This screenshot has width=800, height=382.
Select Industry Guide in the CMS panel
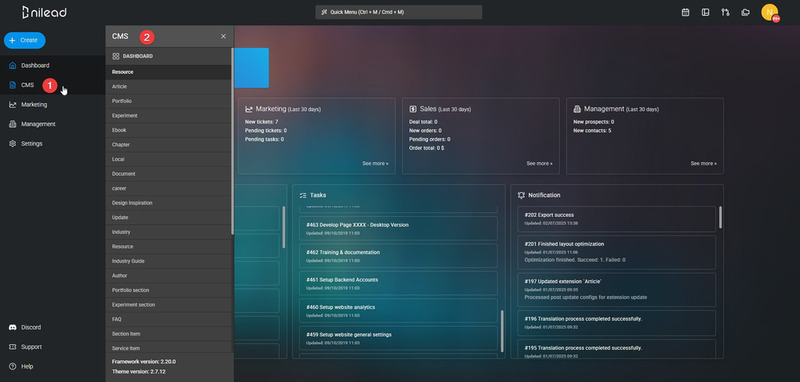click(x=168, y=261)
